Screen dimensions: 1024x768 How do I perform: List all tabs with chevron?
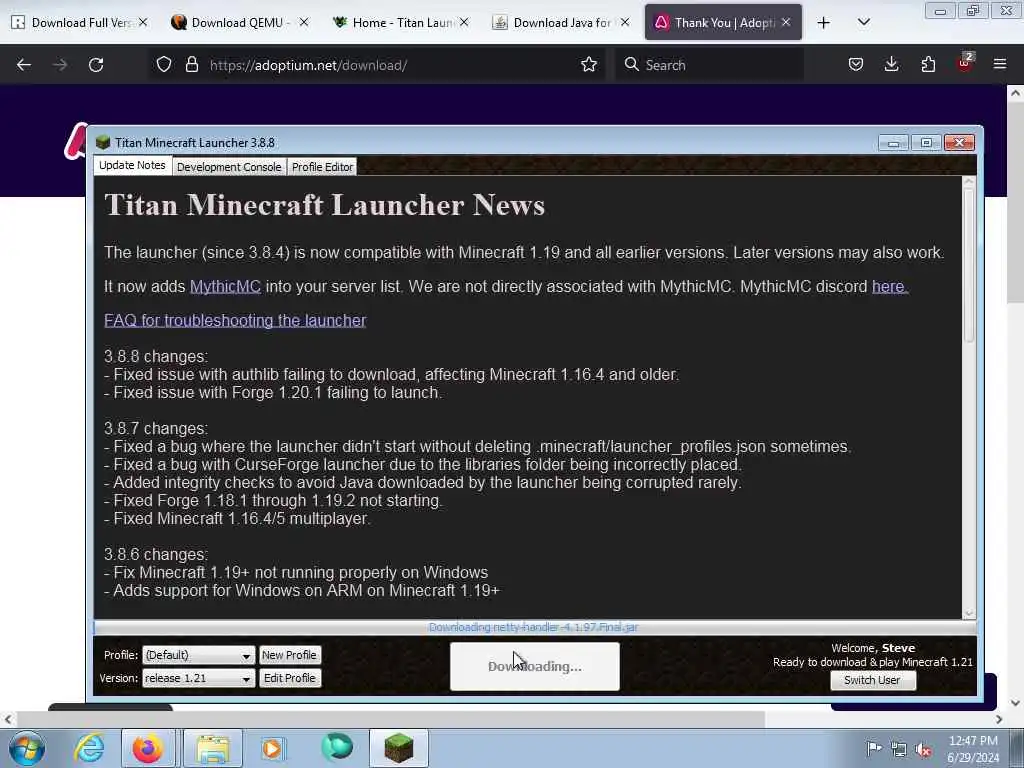tap(863, 23)
